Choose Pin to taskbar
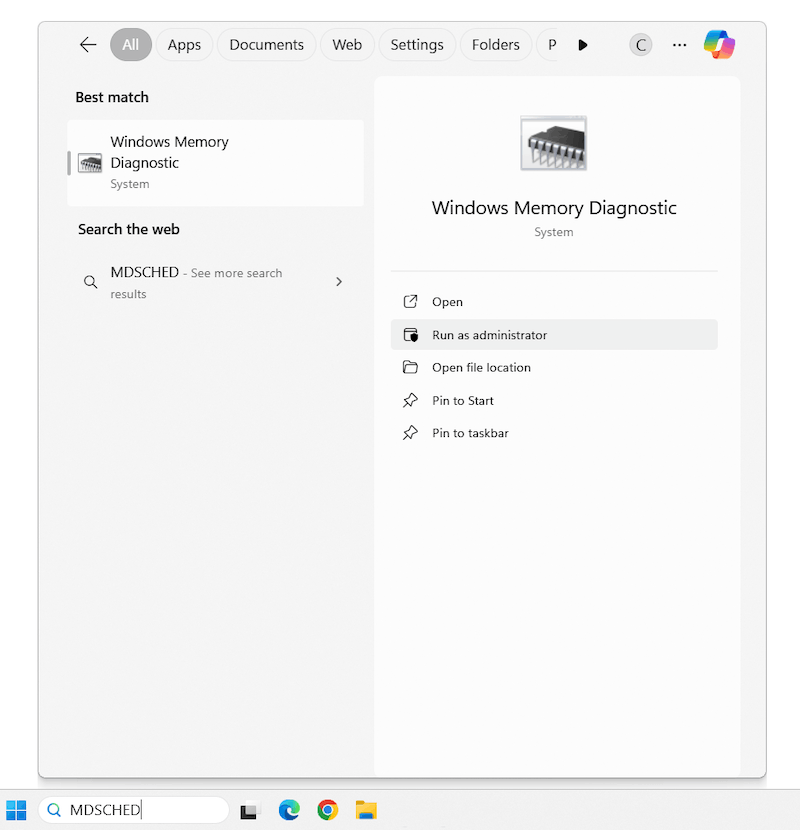 click(554, 433)
